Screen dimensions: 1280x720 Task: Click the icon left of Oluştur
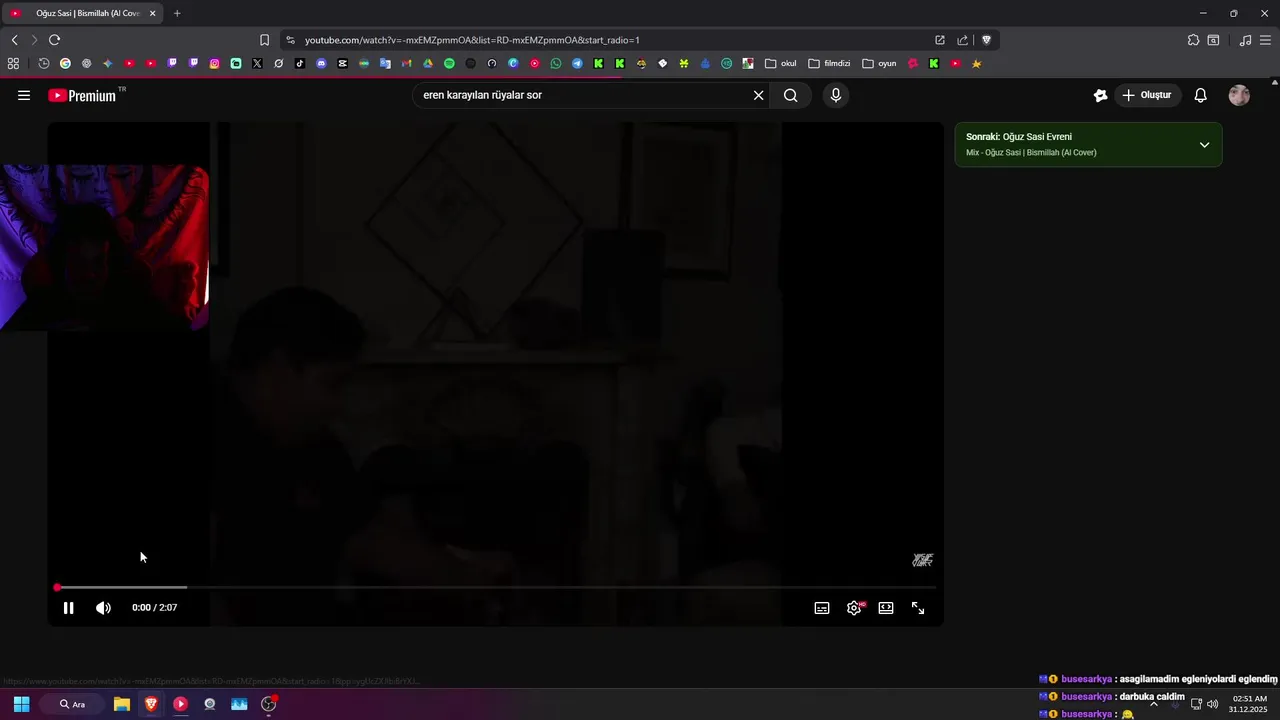pos(1100,95)
